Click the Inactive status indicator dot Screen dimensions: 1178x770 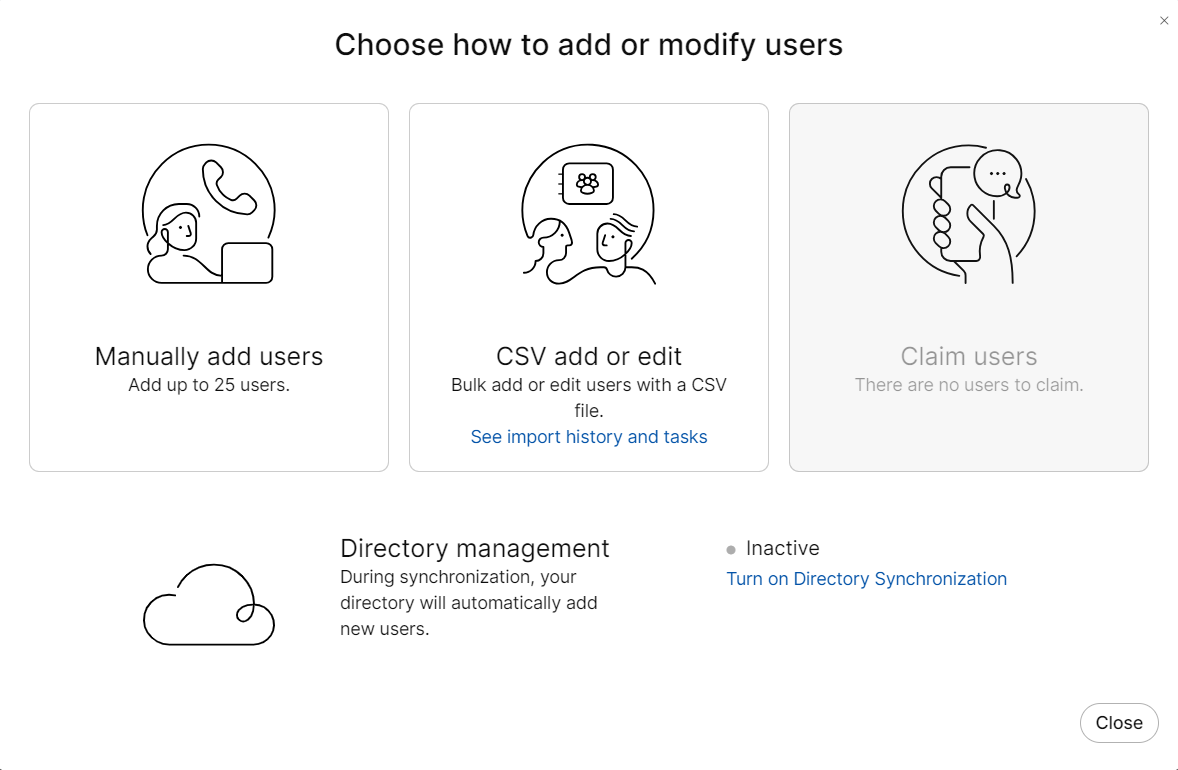coord(731,550)
